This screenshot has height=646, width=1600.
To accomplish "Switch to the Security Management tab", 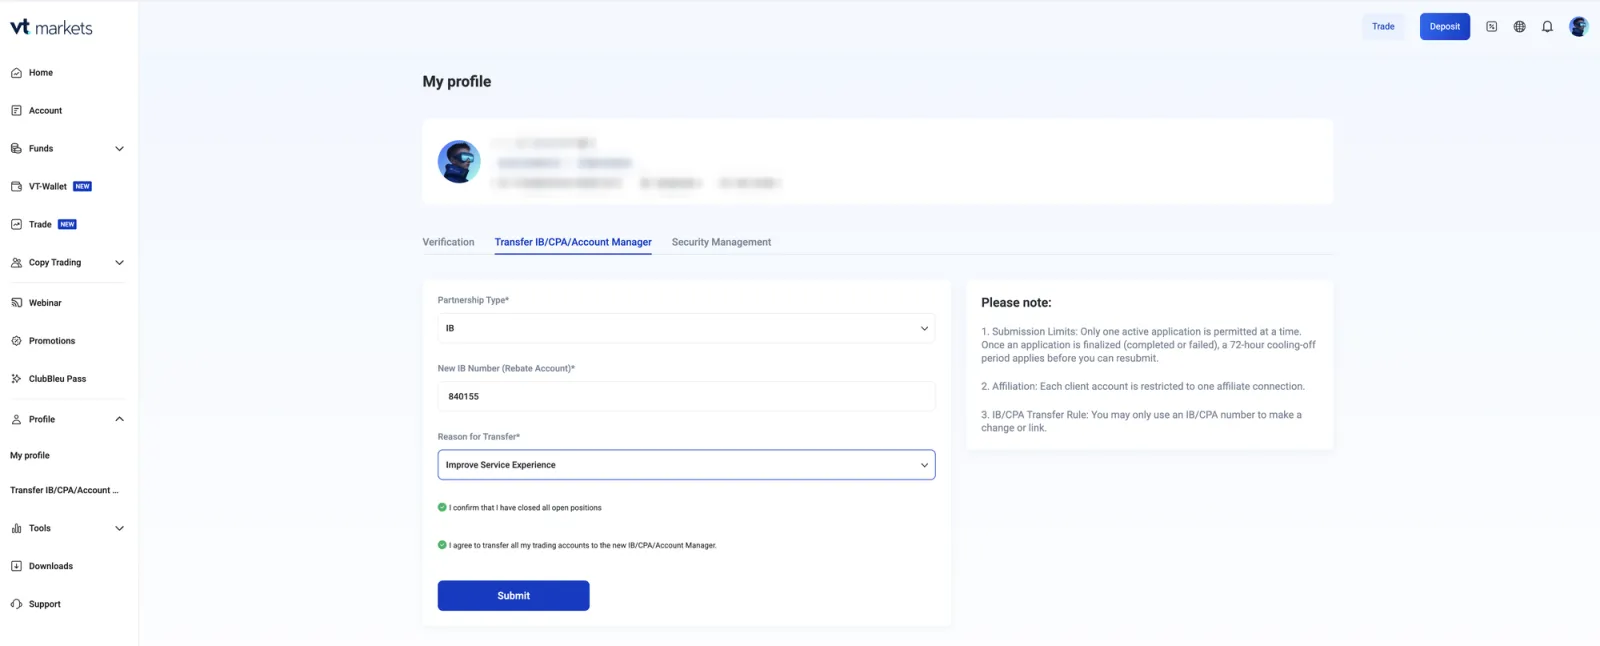I will (x=721, y=243).
